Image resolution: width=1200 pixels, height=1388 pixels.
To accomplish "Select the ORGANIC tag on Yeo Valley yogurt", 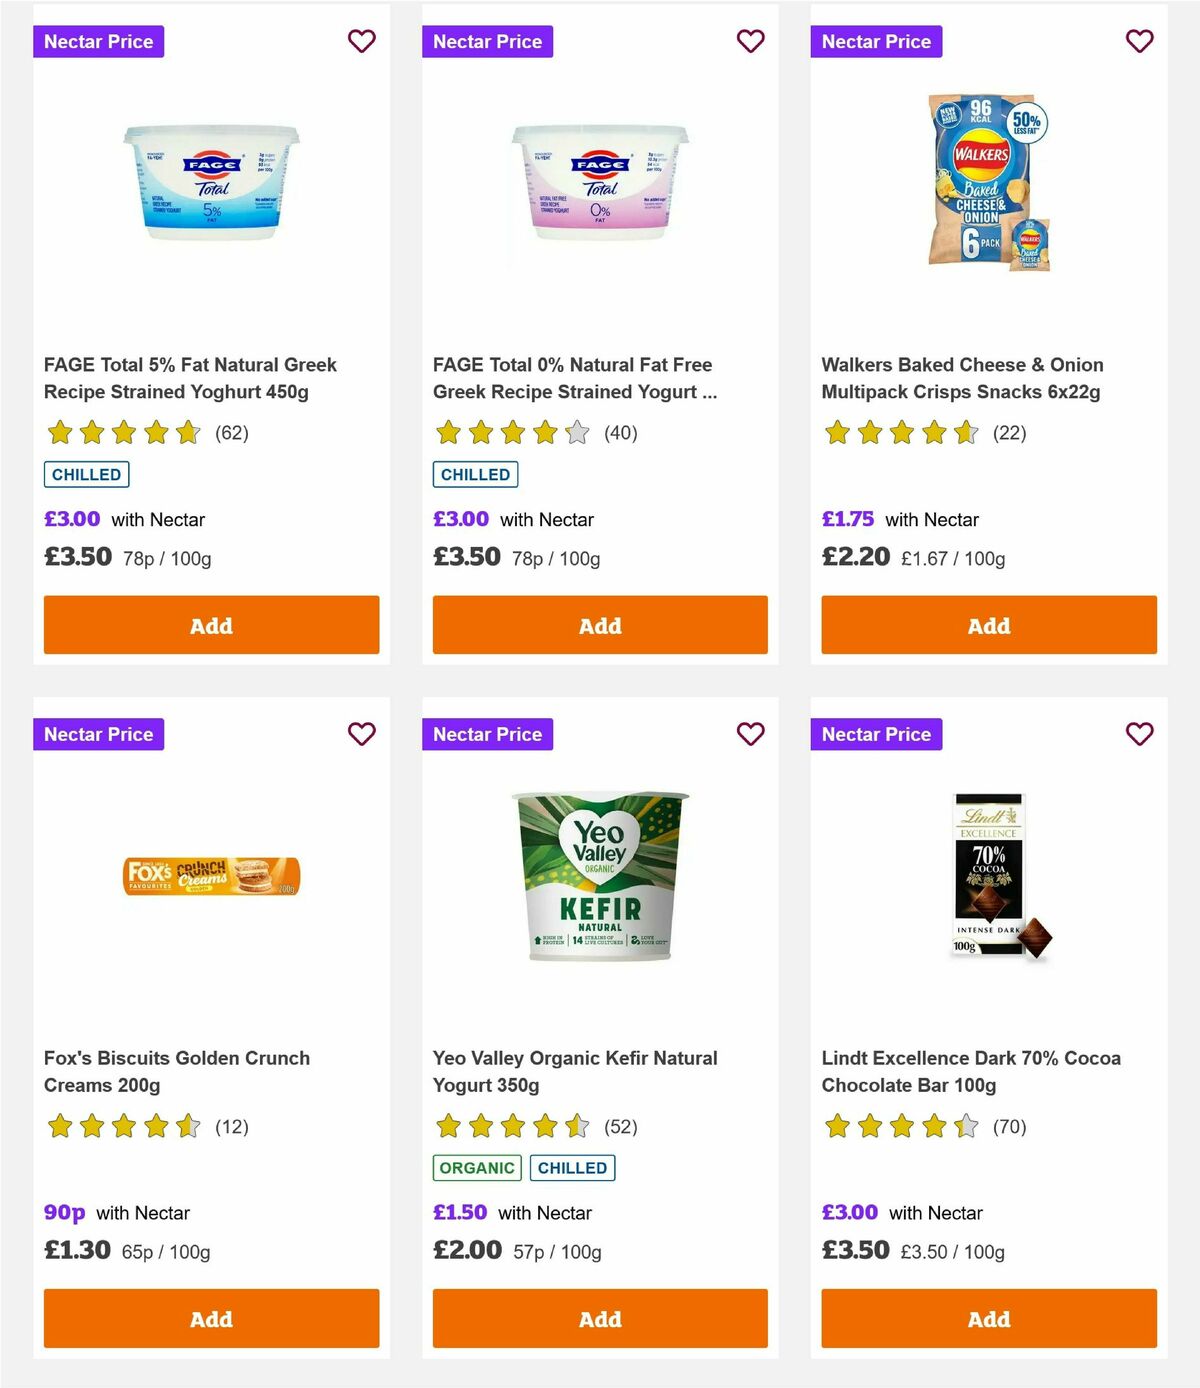I will pyautogui.click(x=476, y=1167).
